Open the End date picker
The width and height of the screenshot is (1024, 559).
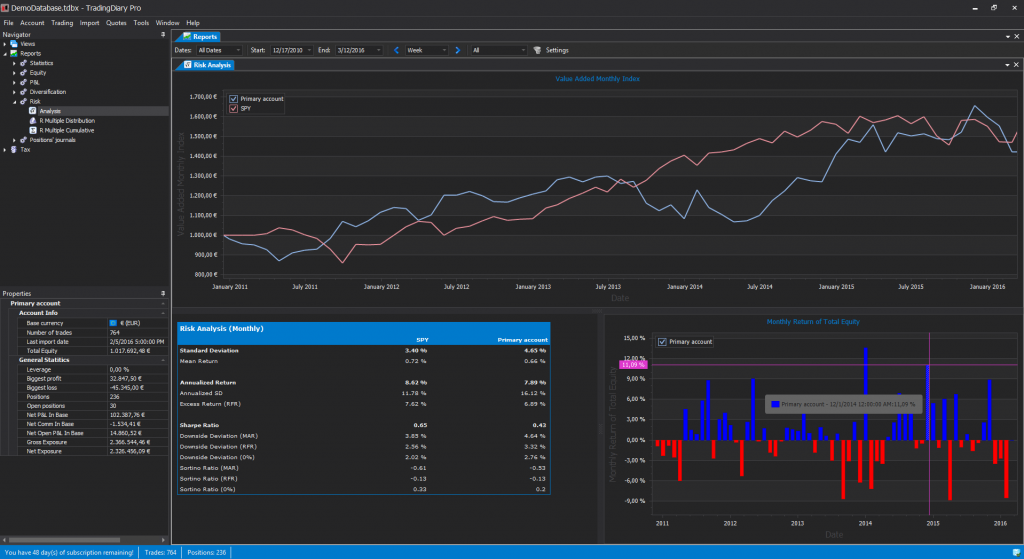click(x=359, y=50)
